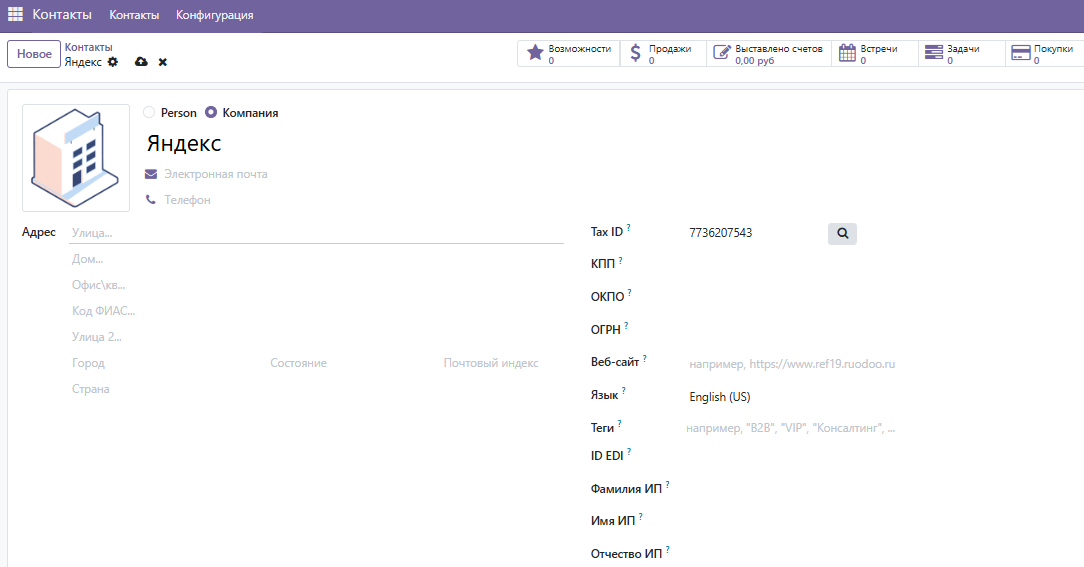Image resolution: width=1084 pixels, height=567 pixels.
Task: Discard changes with the X icon
Action: click(x=162, y=62)
